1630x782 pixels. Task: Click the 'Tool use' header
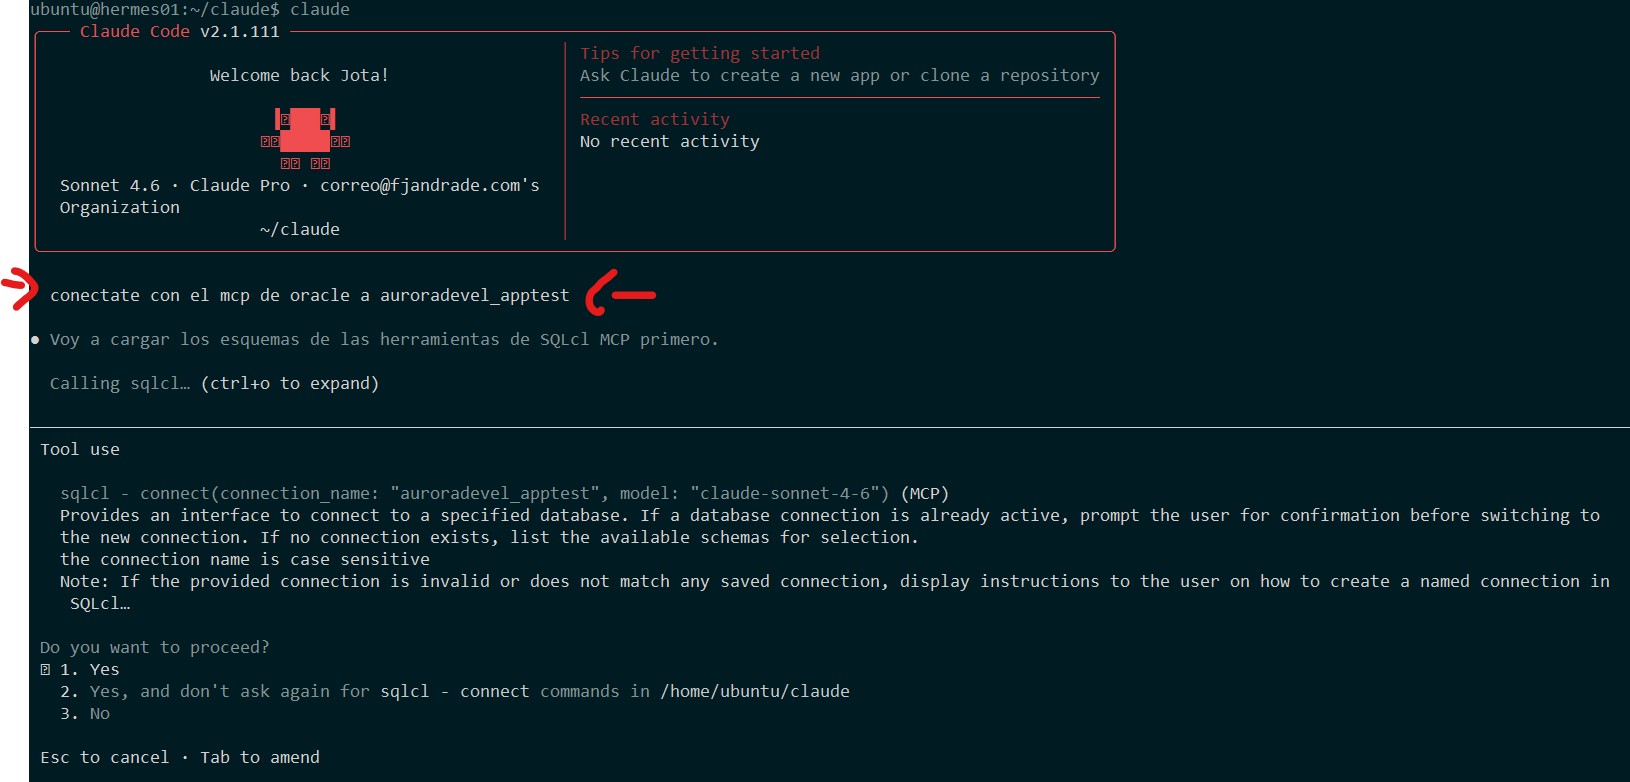[x=80, y=450]
